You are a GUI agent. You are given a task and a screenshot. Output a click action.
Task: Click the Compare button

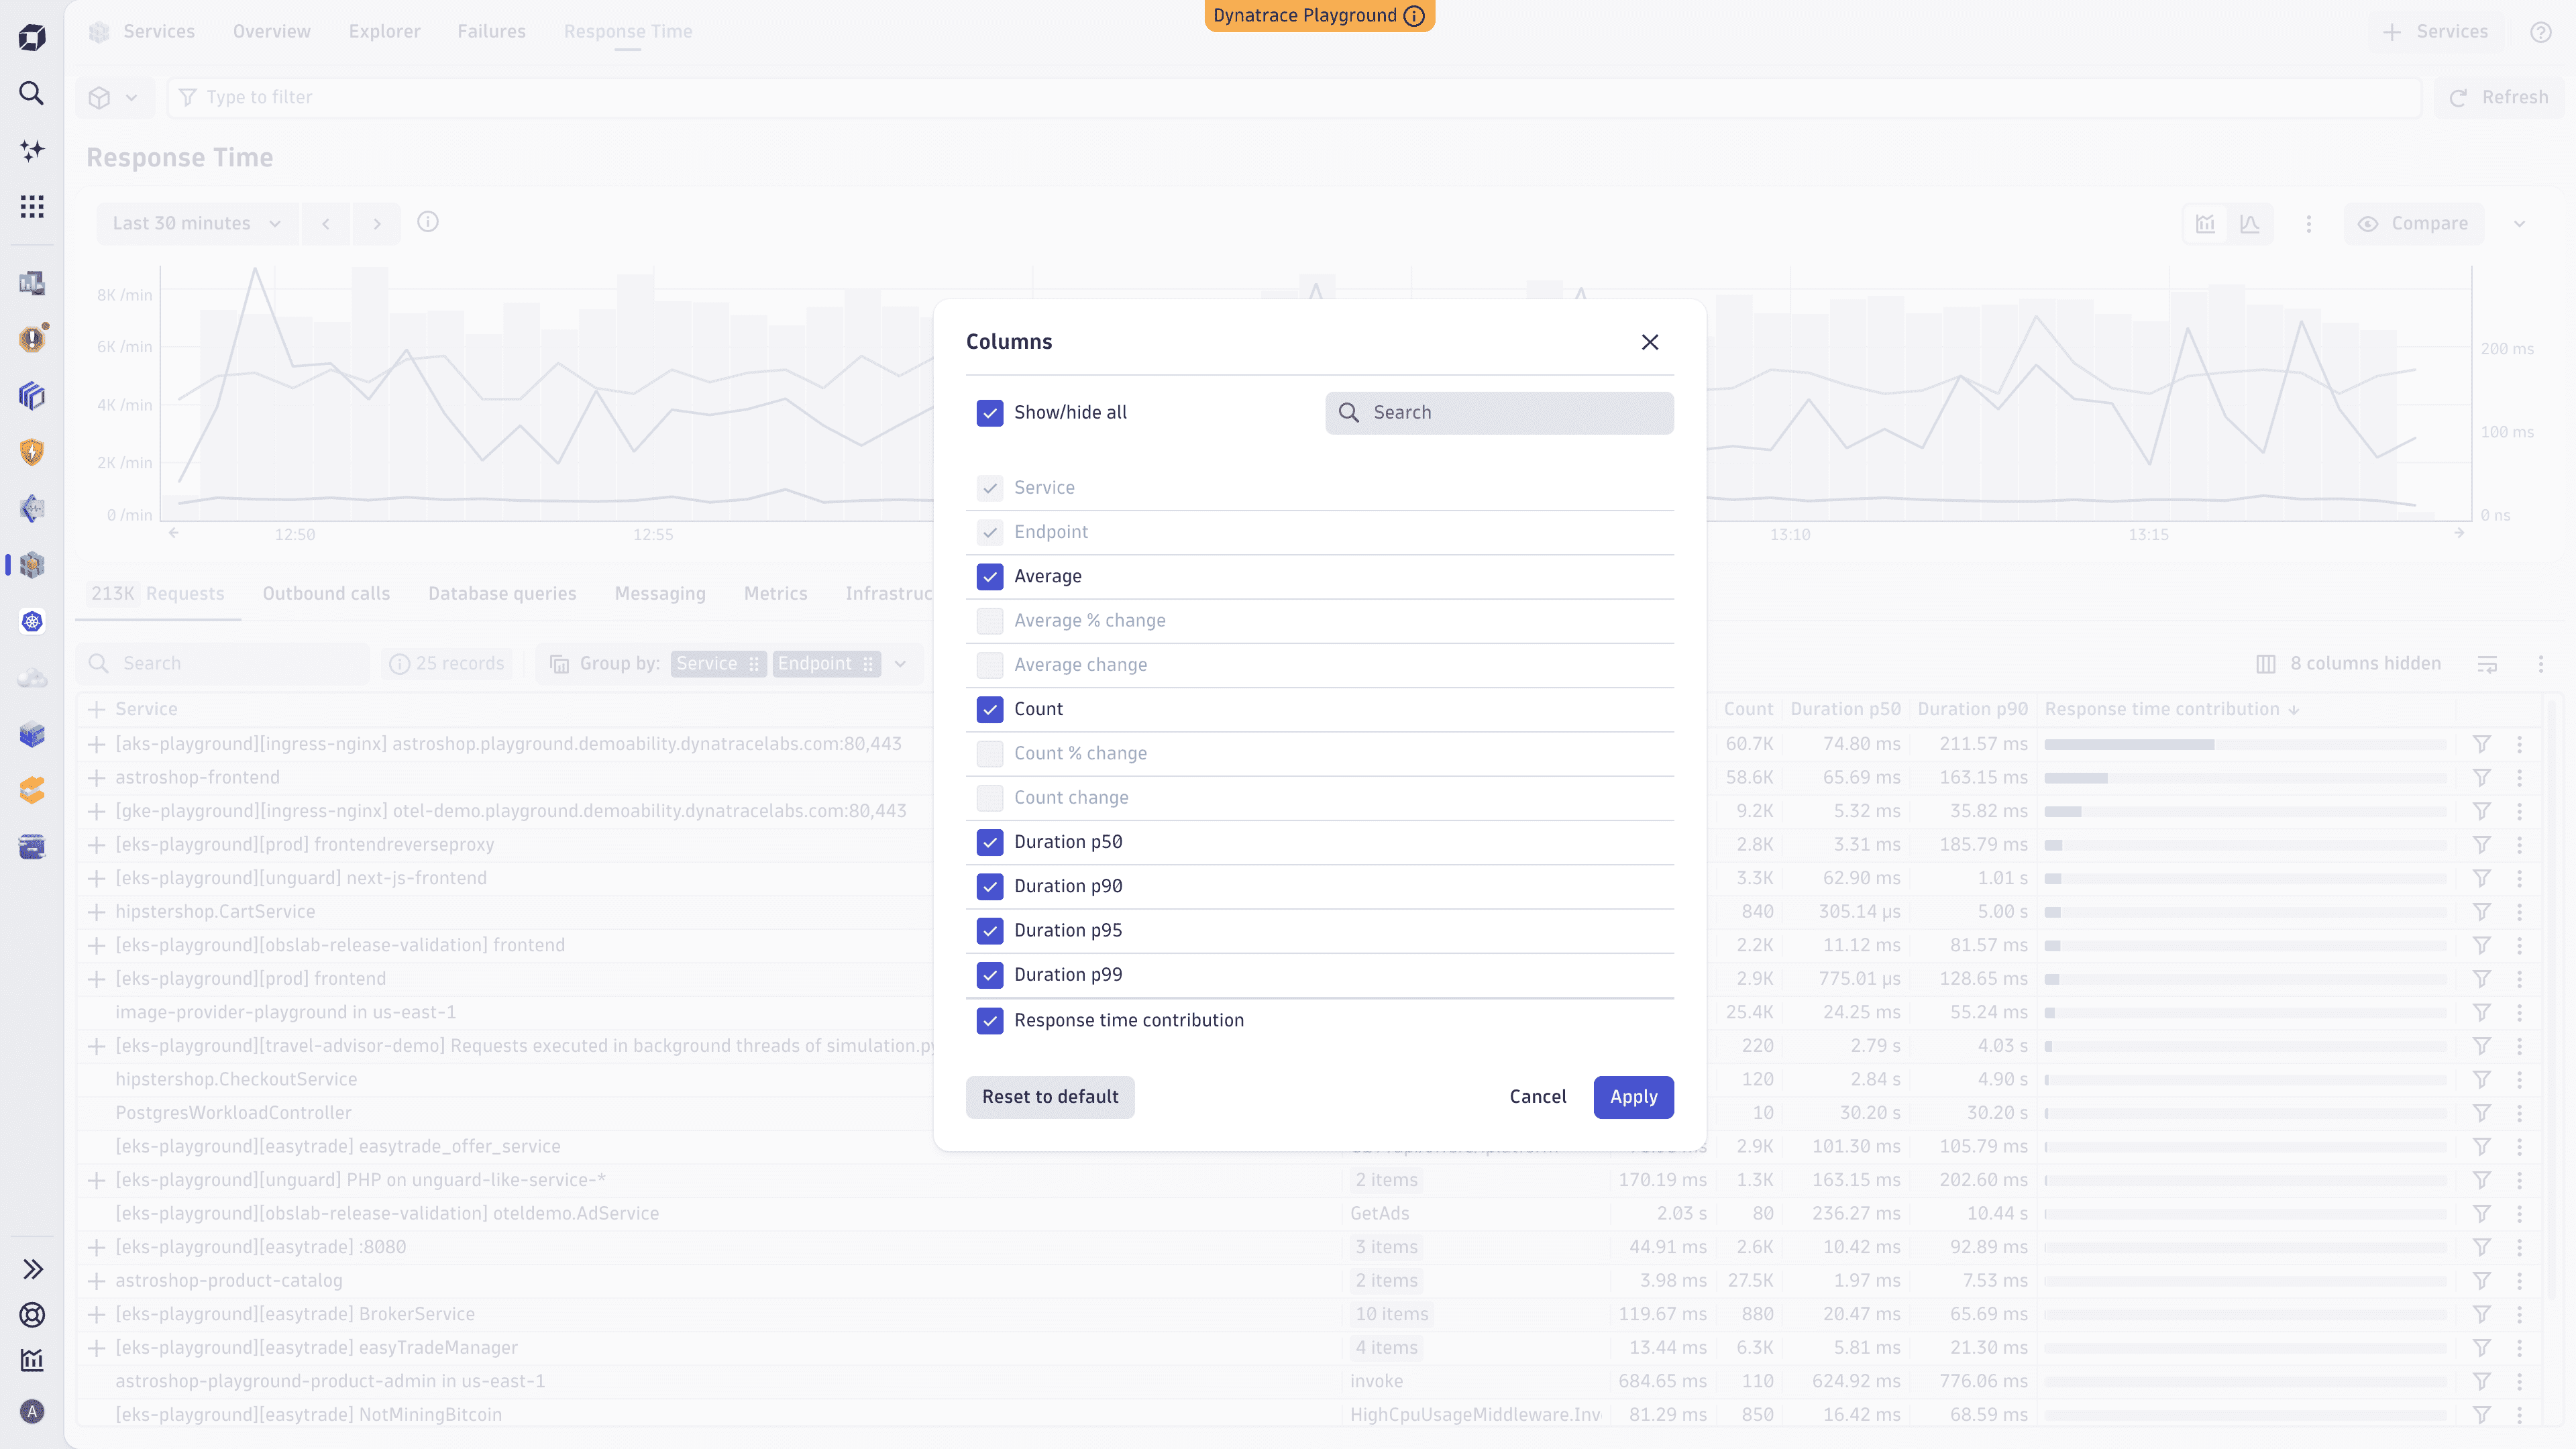pyautogui.click(x=2414, y=224)
